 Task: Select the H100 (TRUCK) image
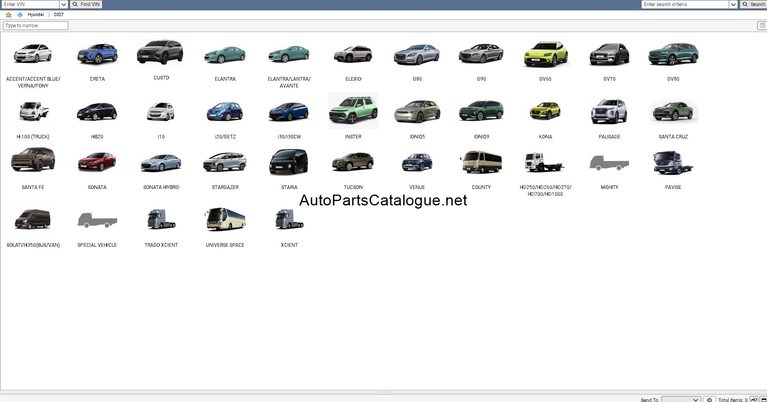pyautogui.click(x=33, y=112)
